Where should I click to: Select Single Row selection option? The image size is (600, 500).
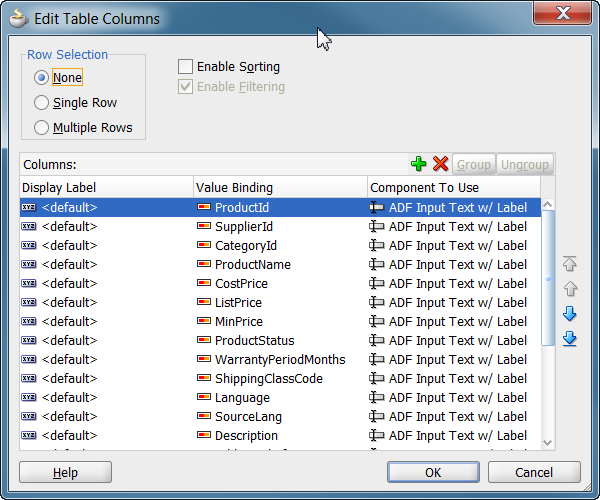point(41,103)
